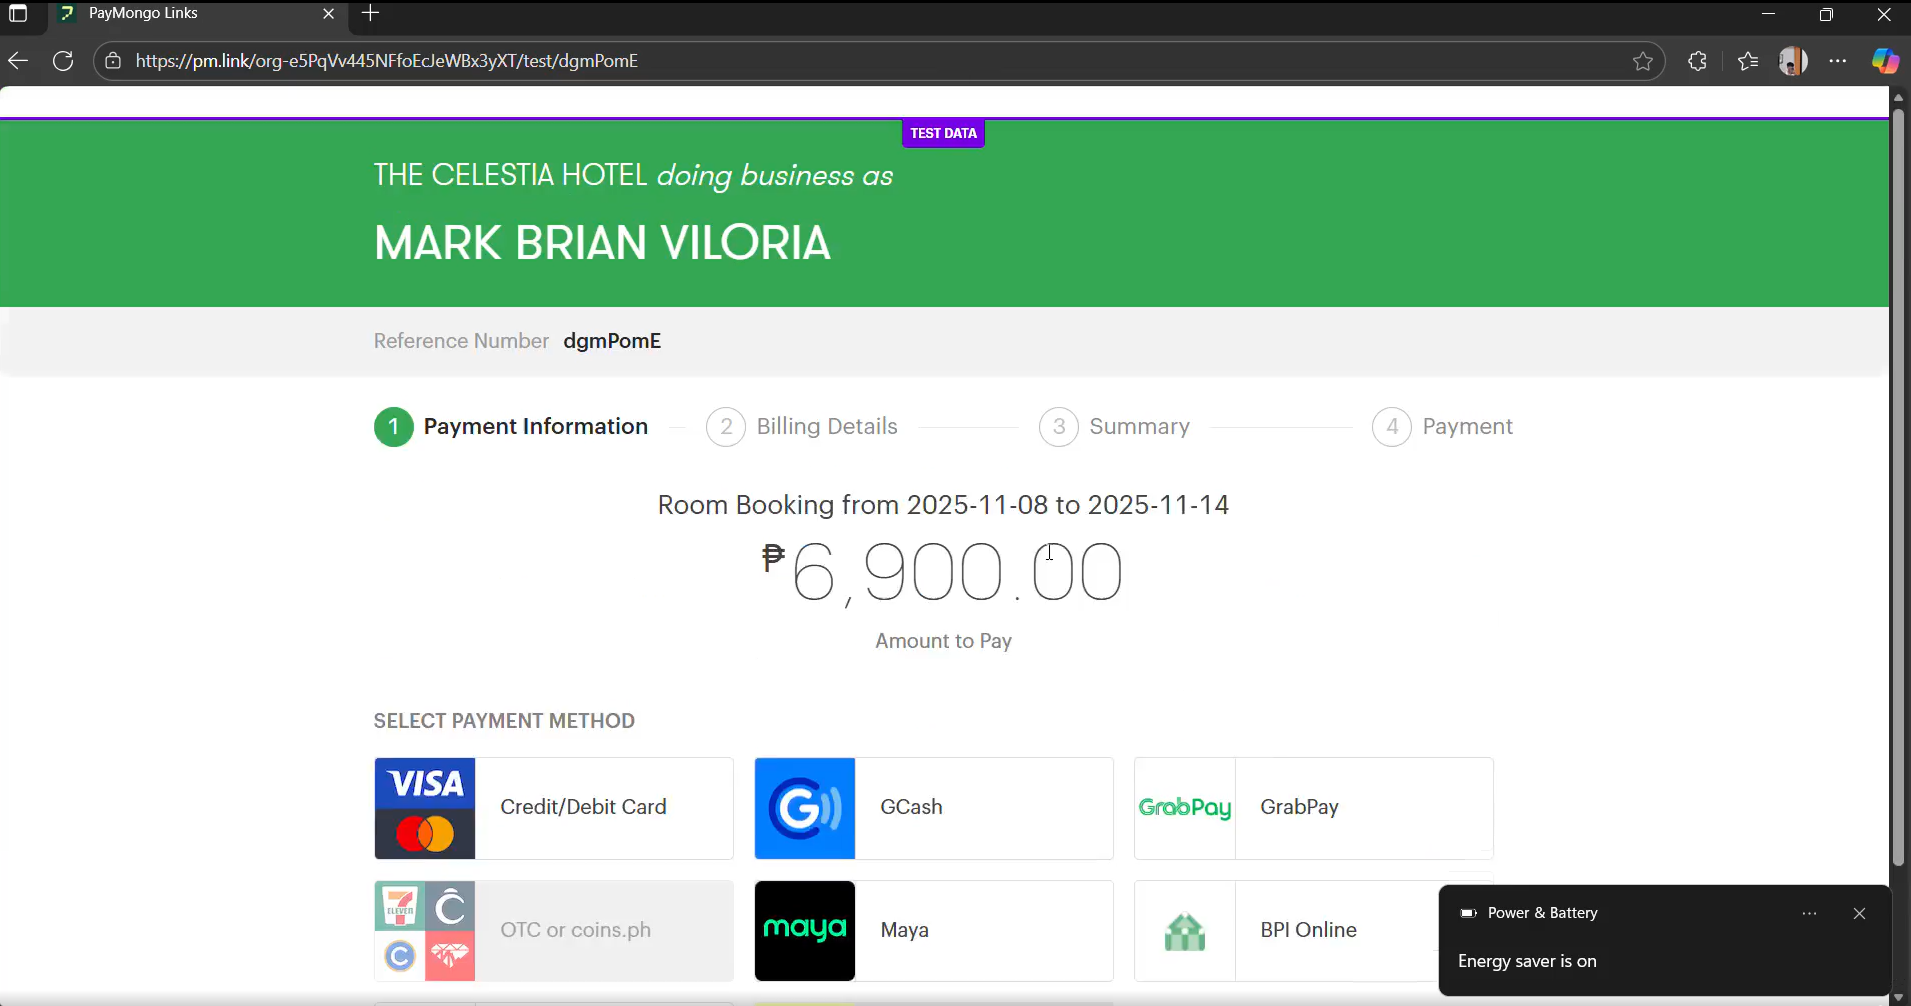Choose Maya payment method
Screen dimensions: 1911x1006
[x=934, y=931]
